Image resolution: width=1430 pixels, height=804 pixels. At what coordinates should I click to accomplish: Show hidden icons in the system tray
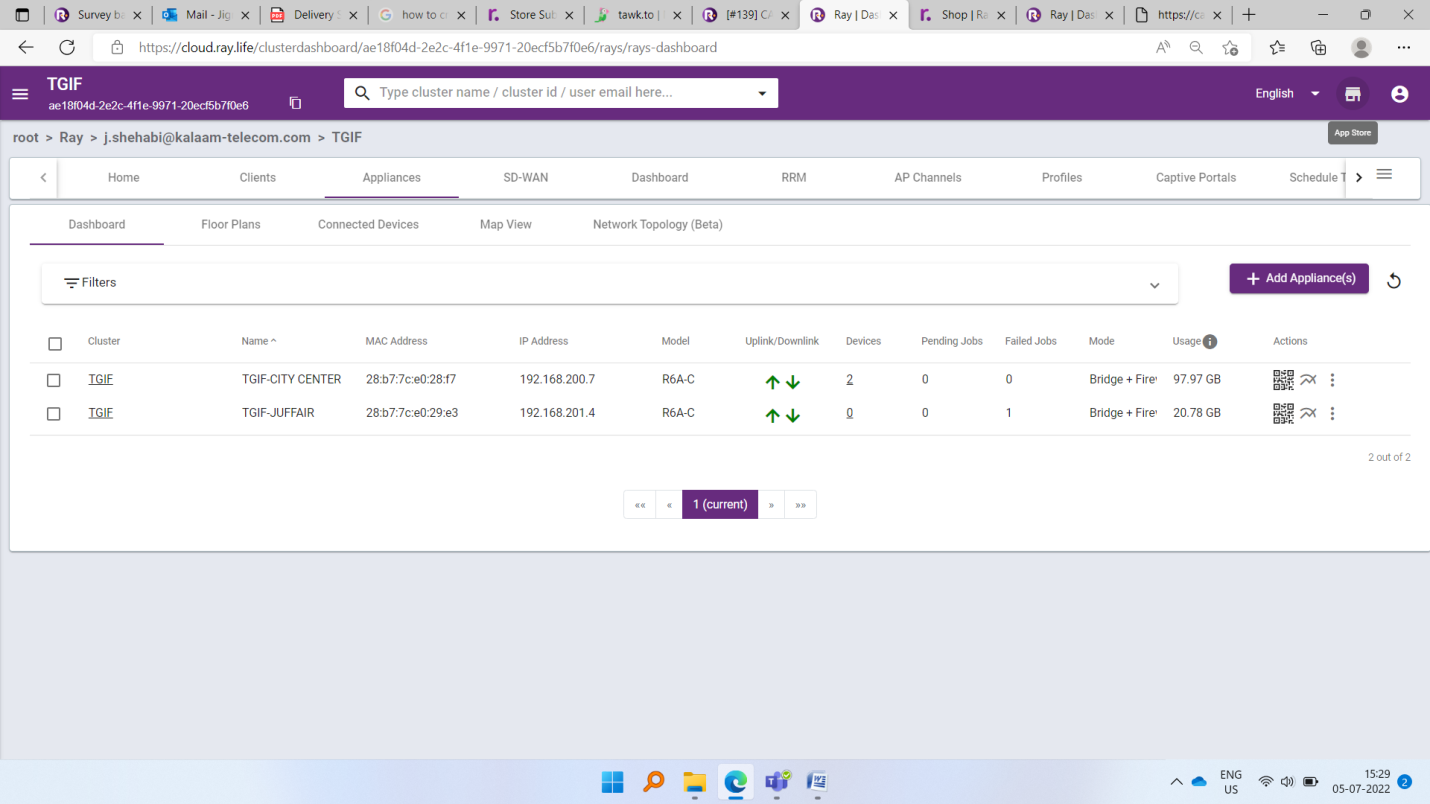[1176, 781]
